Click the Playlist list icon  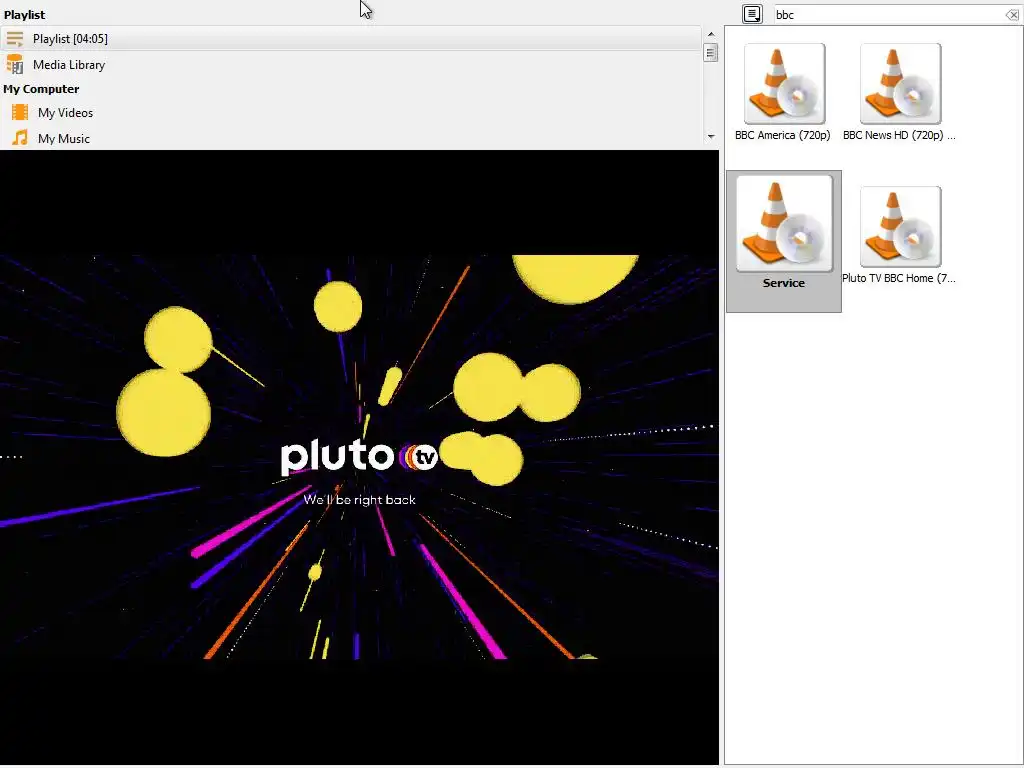(14, 39)
